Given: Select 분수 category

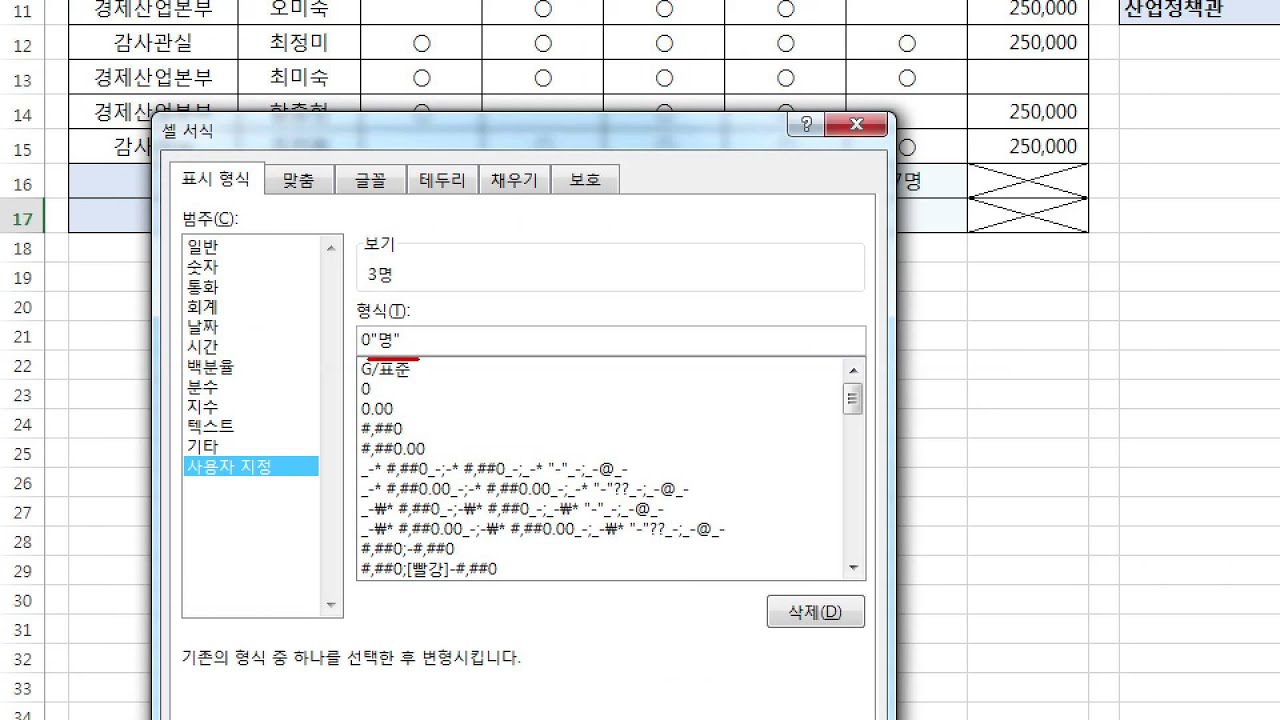Looking at the screenshot, I should tap(251, 387).
